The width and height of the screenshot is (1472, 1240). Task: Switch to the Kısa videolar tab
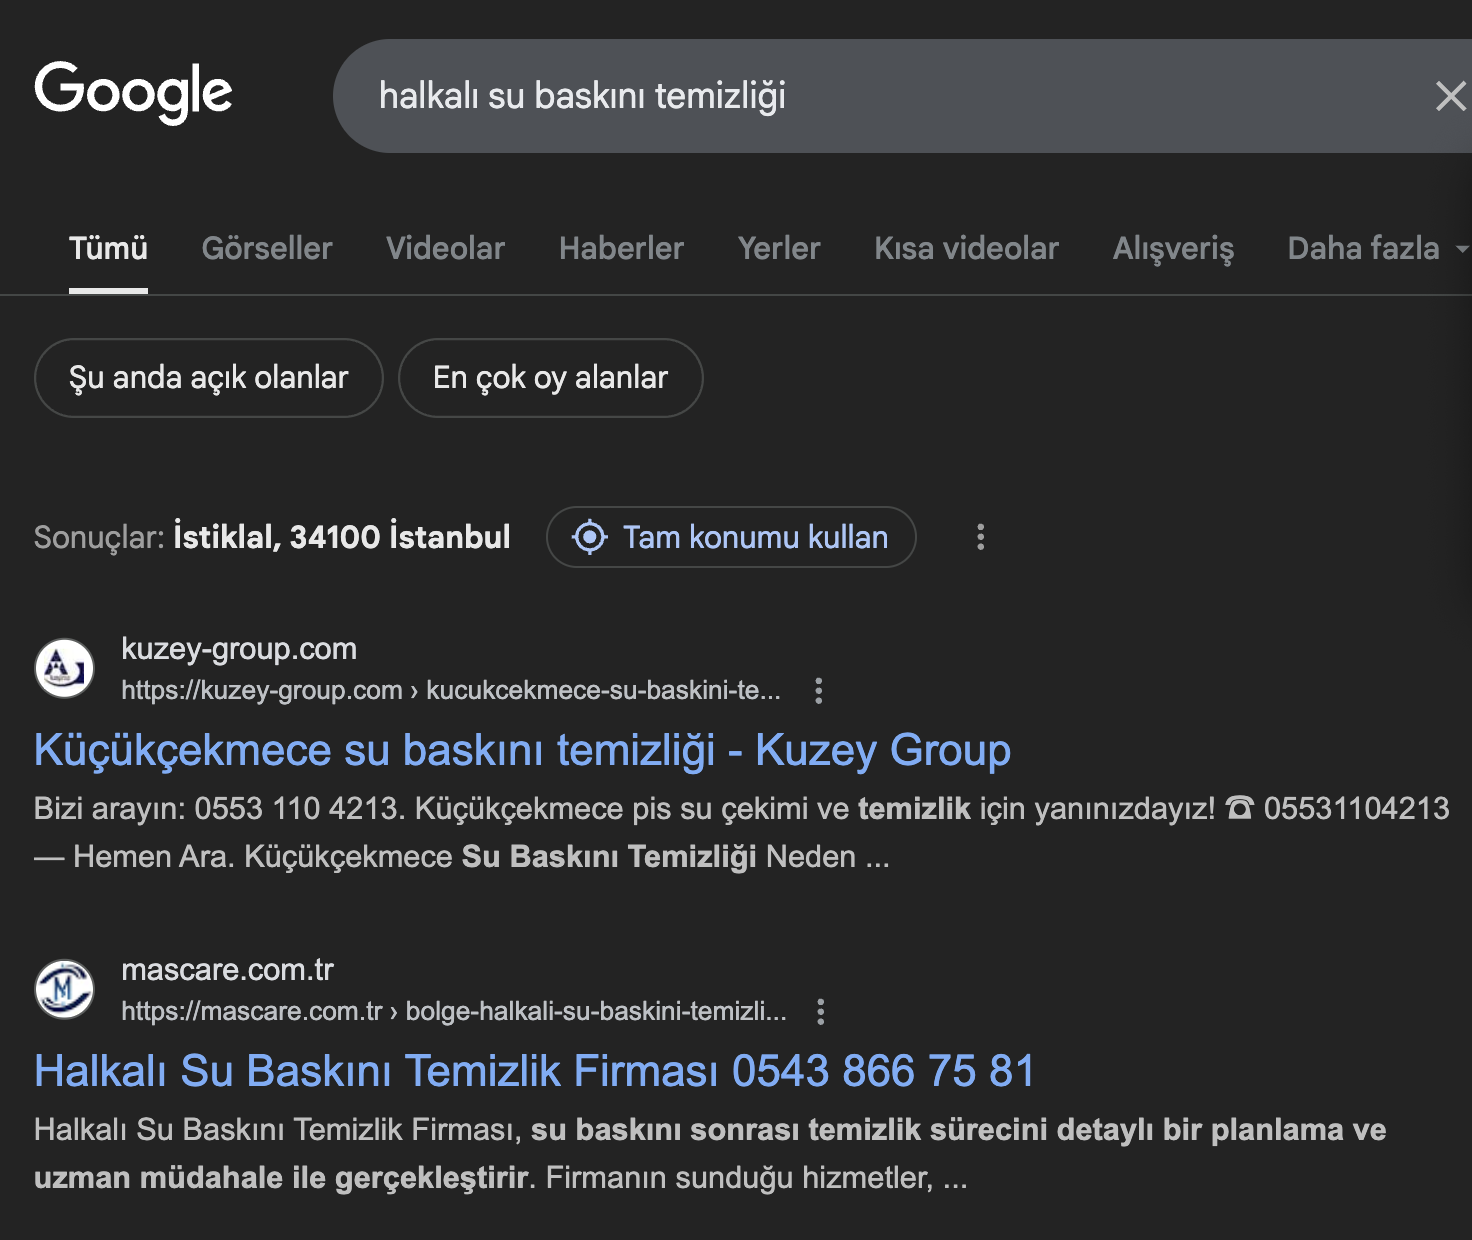click(966, 248)
